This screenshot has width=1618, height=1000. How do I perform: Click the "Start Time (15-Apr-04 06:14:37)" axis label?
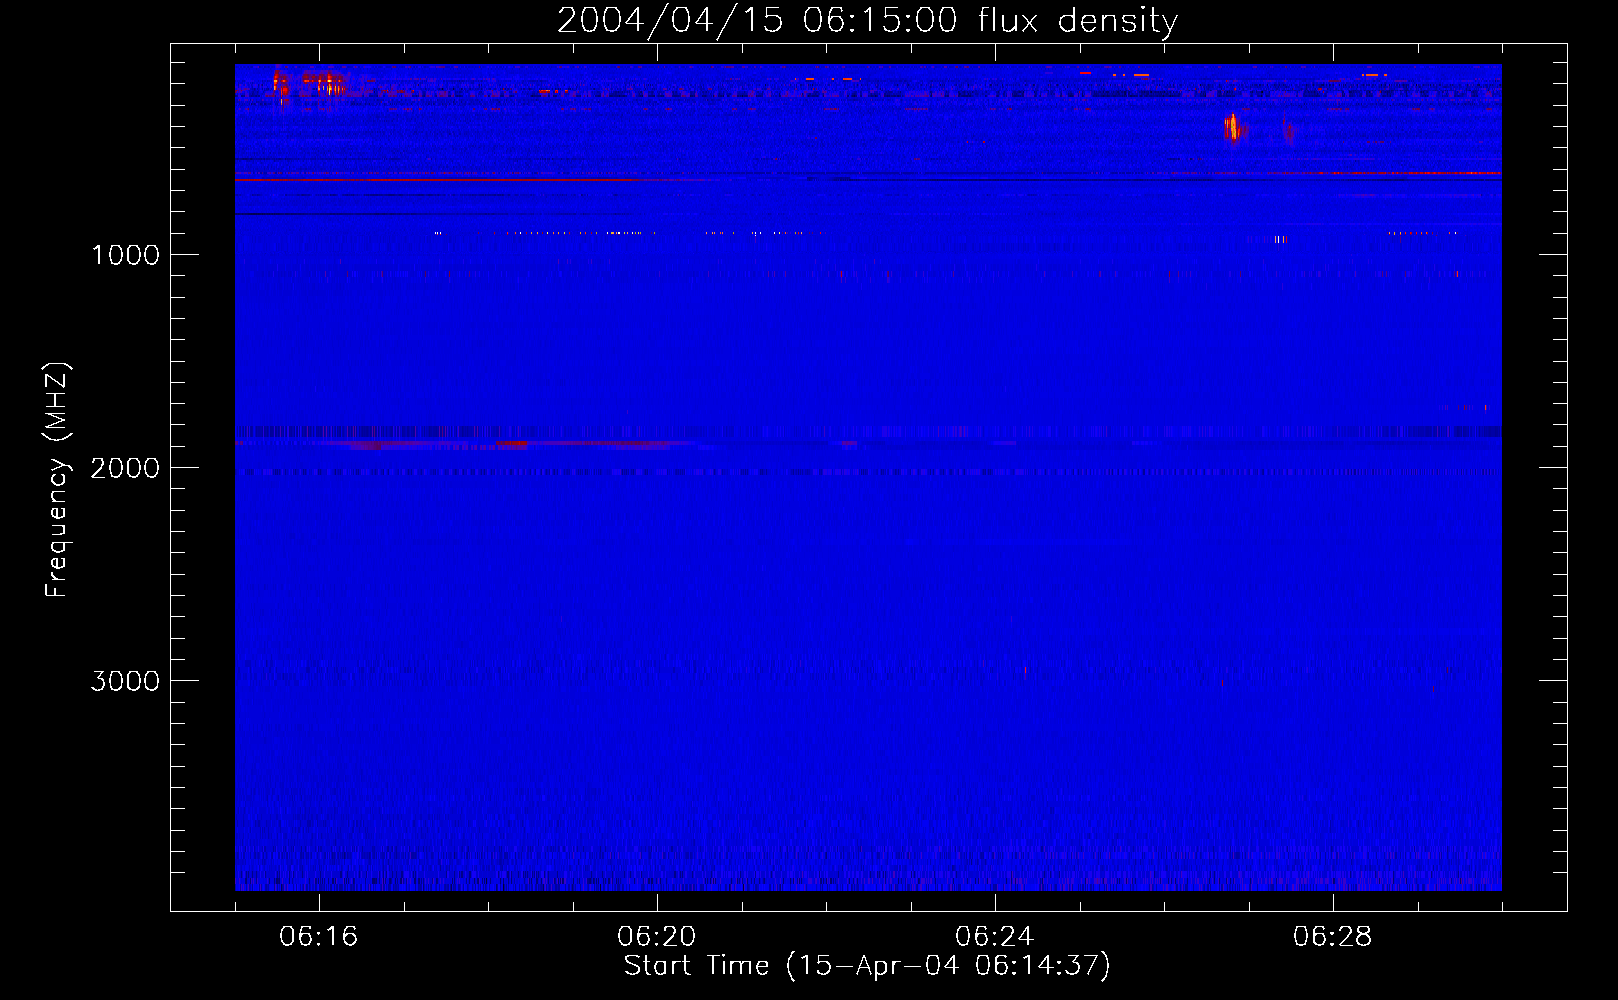(x=867, y=966)
